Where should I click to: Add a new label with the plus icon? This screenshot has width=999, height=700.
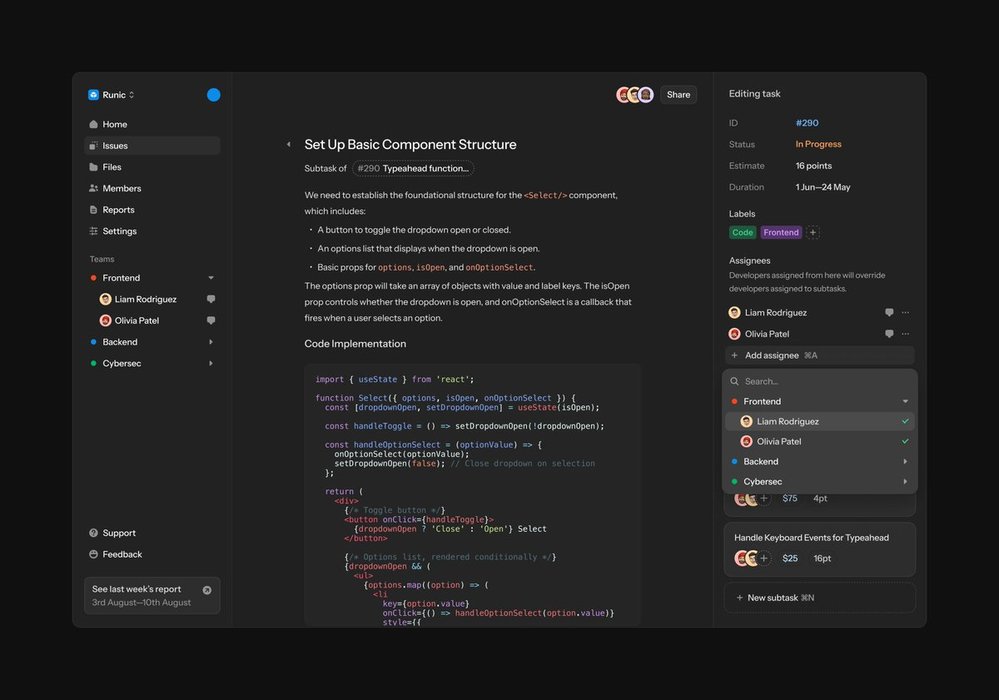813,233
